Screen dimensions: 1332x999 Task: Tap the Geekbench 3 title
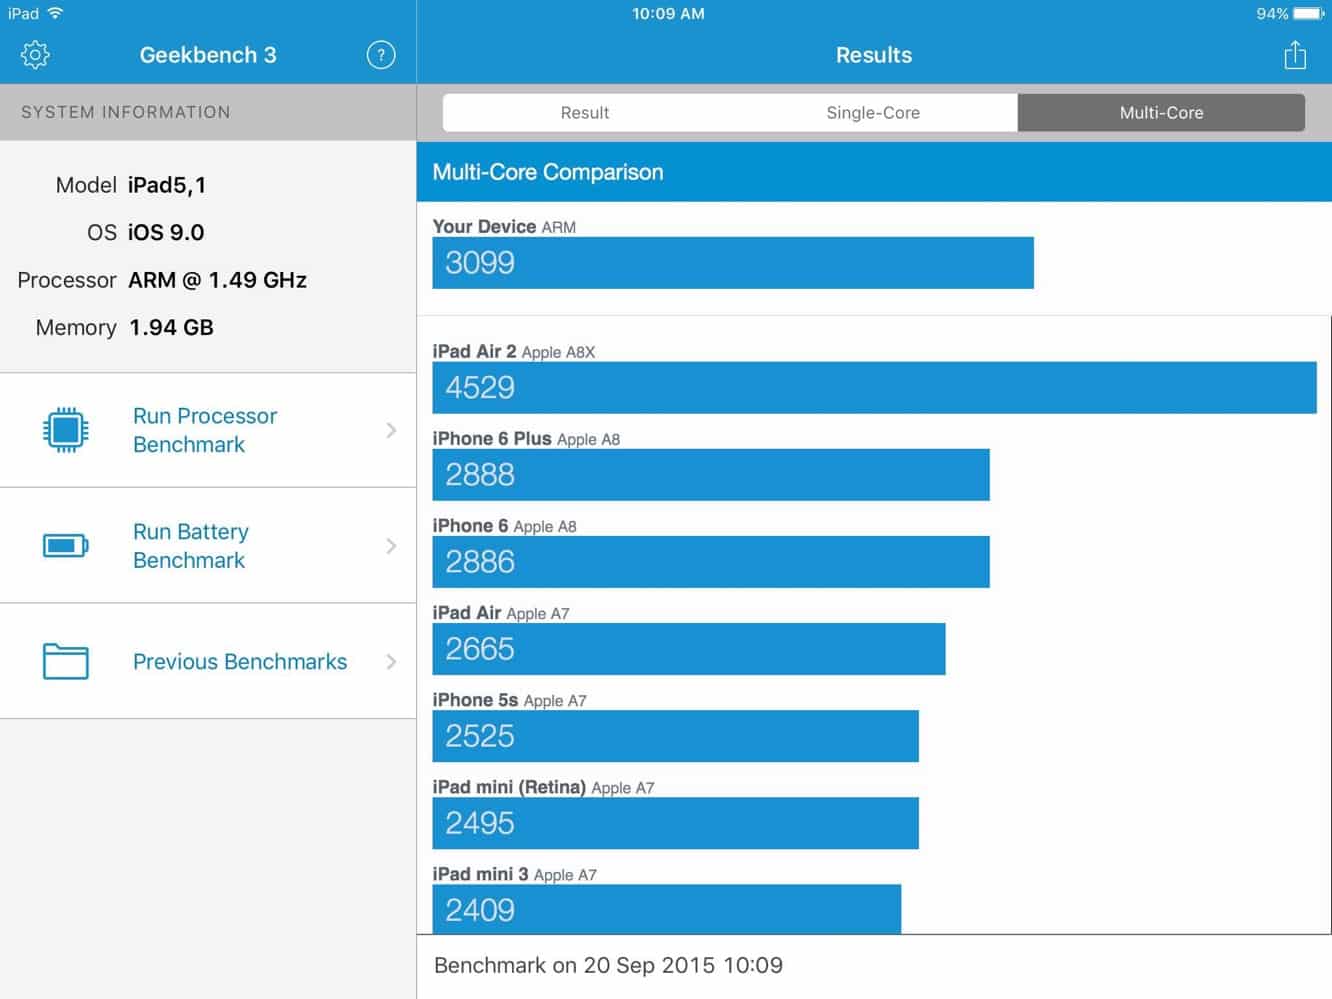tap(208, 55)
